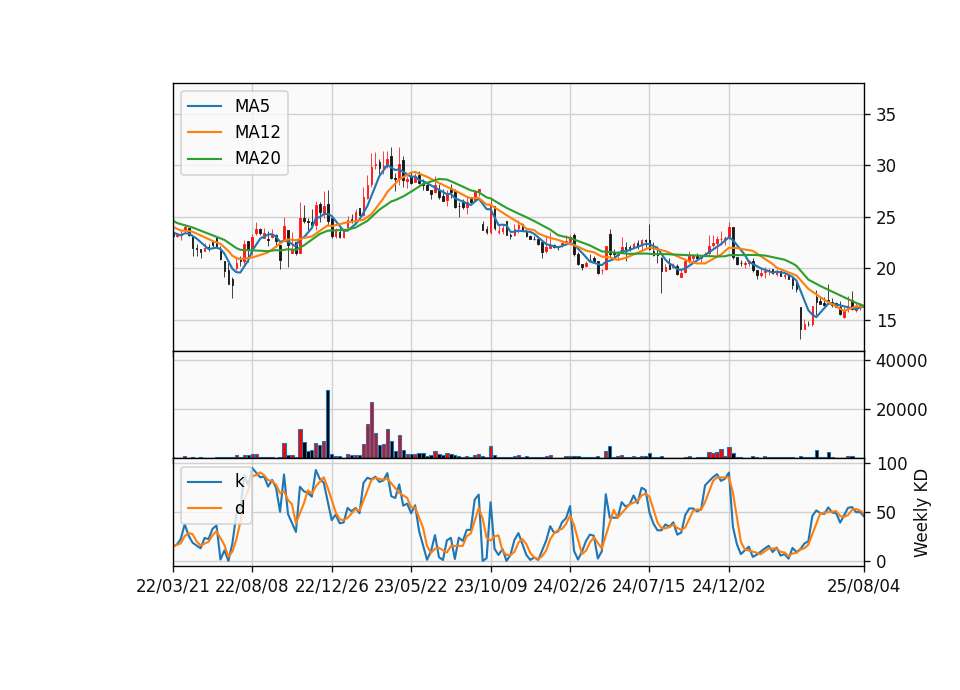Click the KD axis value 100
The width and height of the screenshot is (960, 690).
891,464
